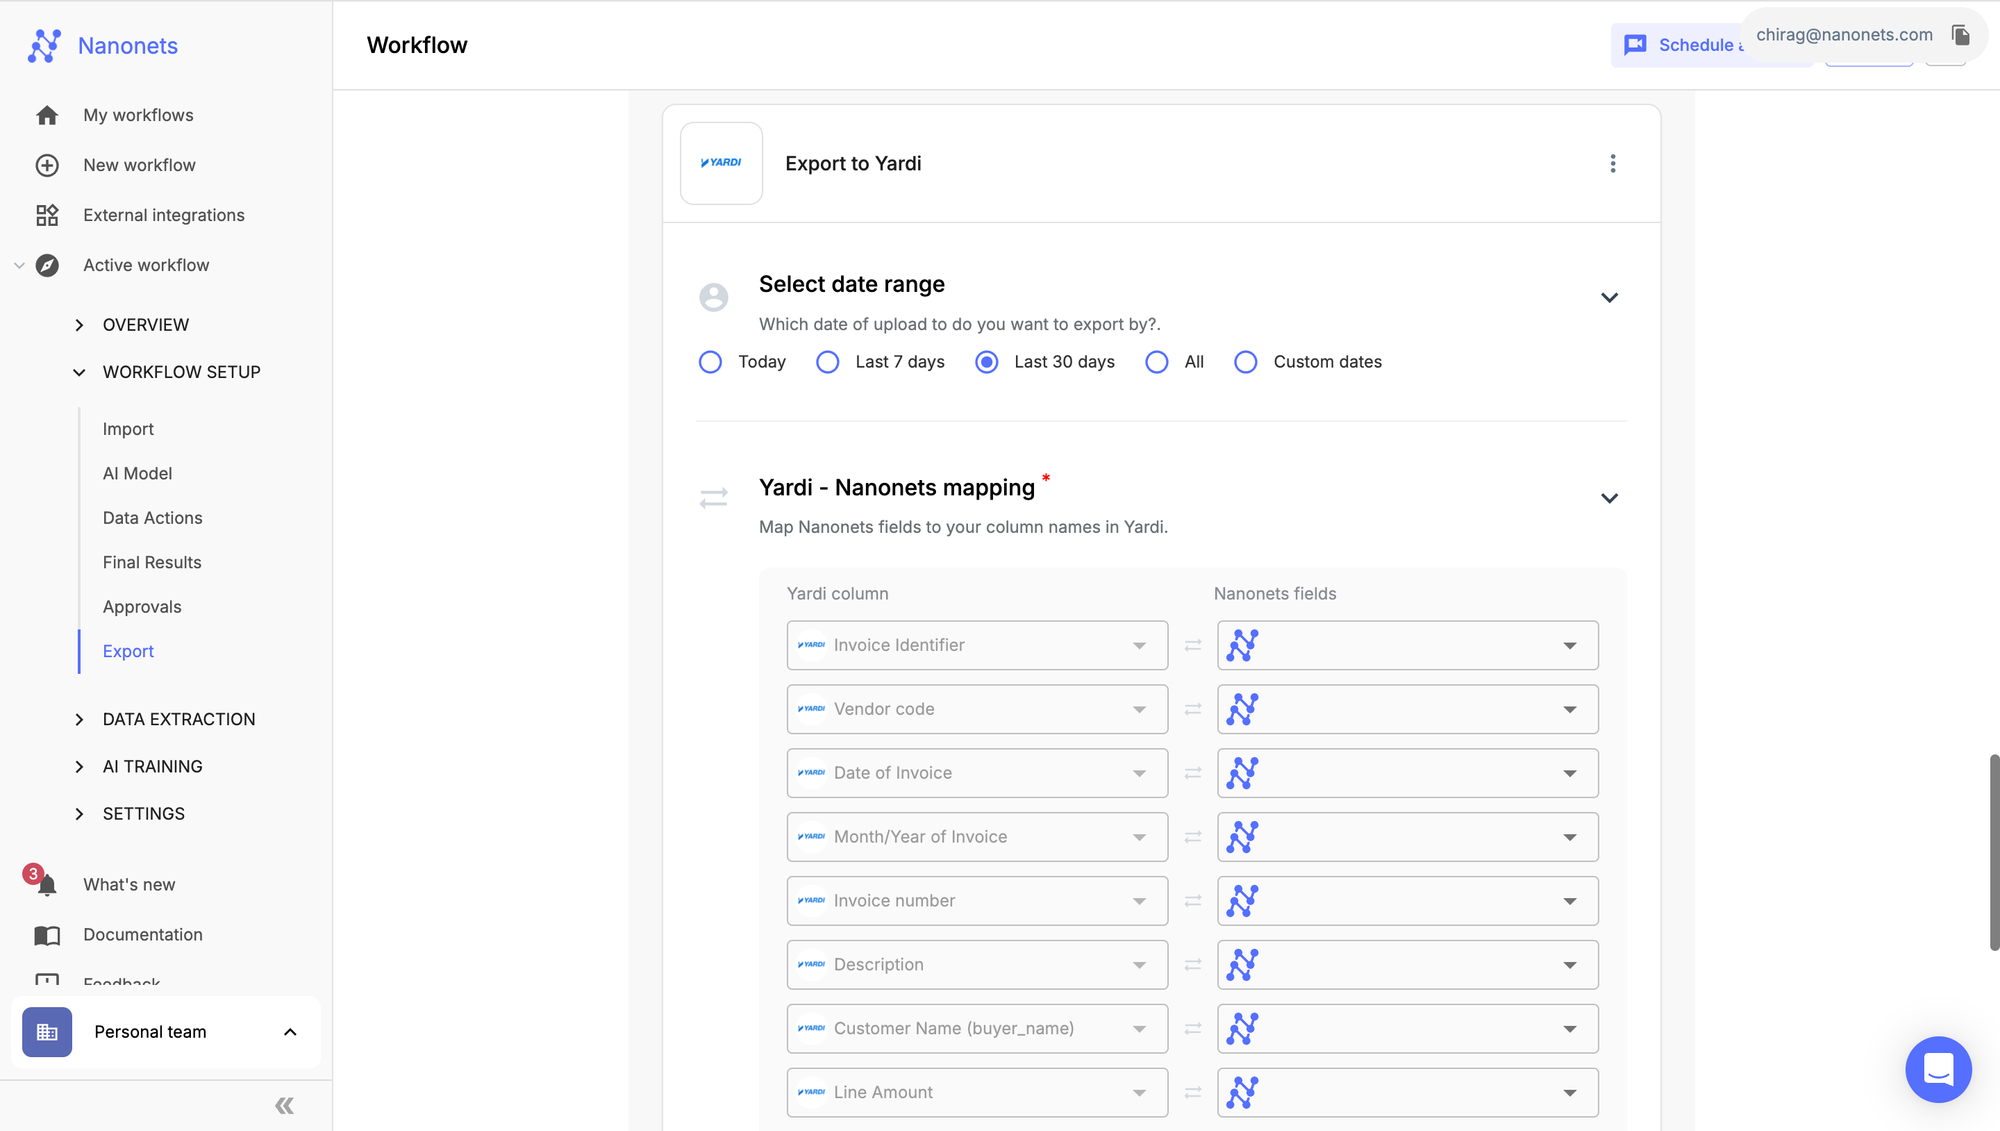2000x1131 pixels.
Task: Collapse the Select date range section
Action: pyautogui.click(x=1608, y=298)
